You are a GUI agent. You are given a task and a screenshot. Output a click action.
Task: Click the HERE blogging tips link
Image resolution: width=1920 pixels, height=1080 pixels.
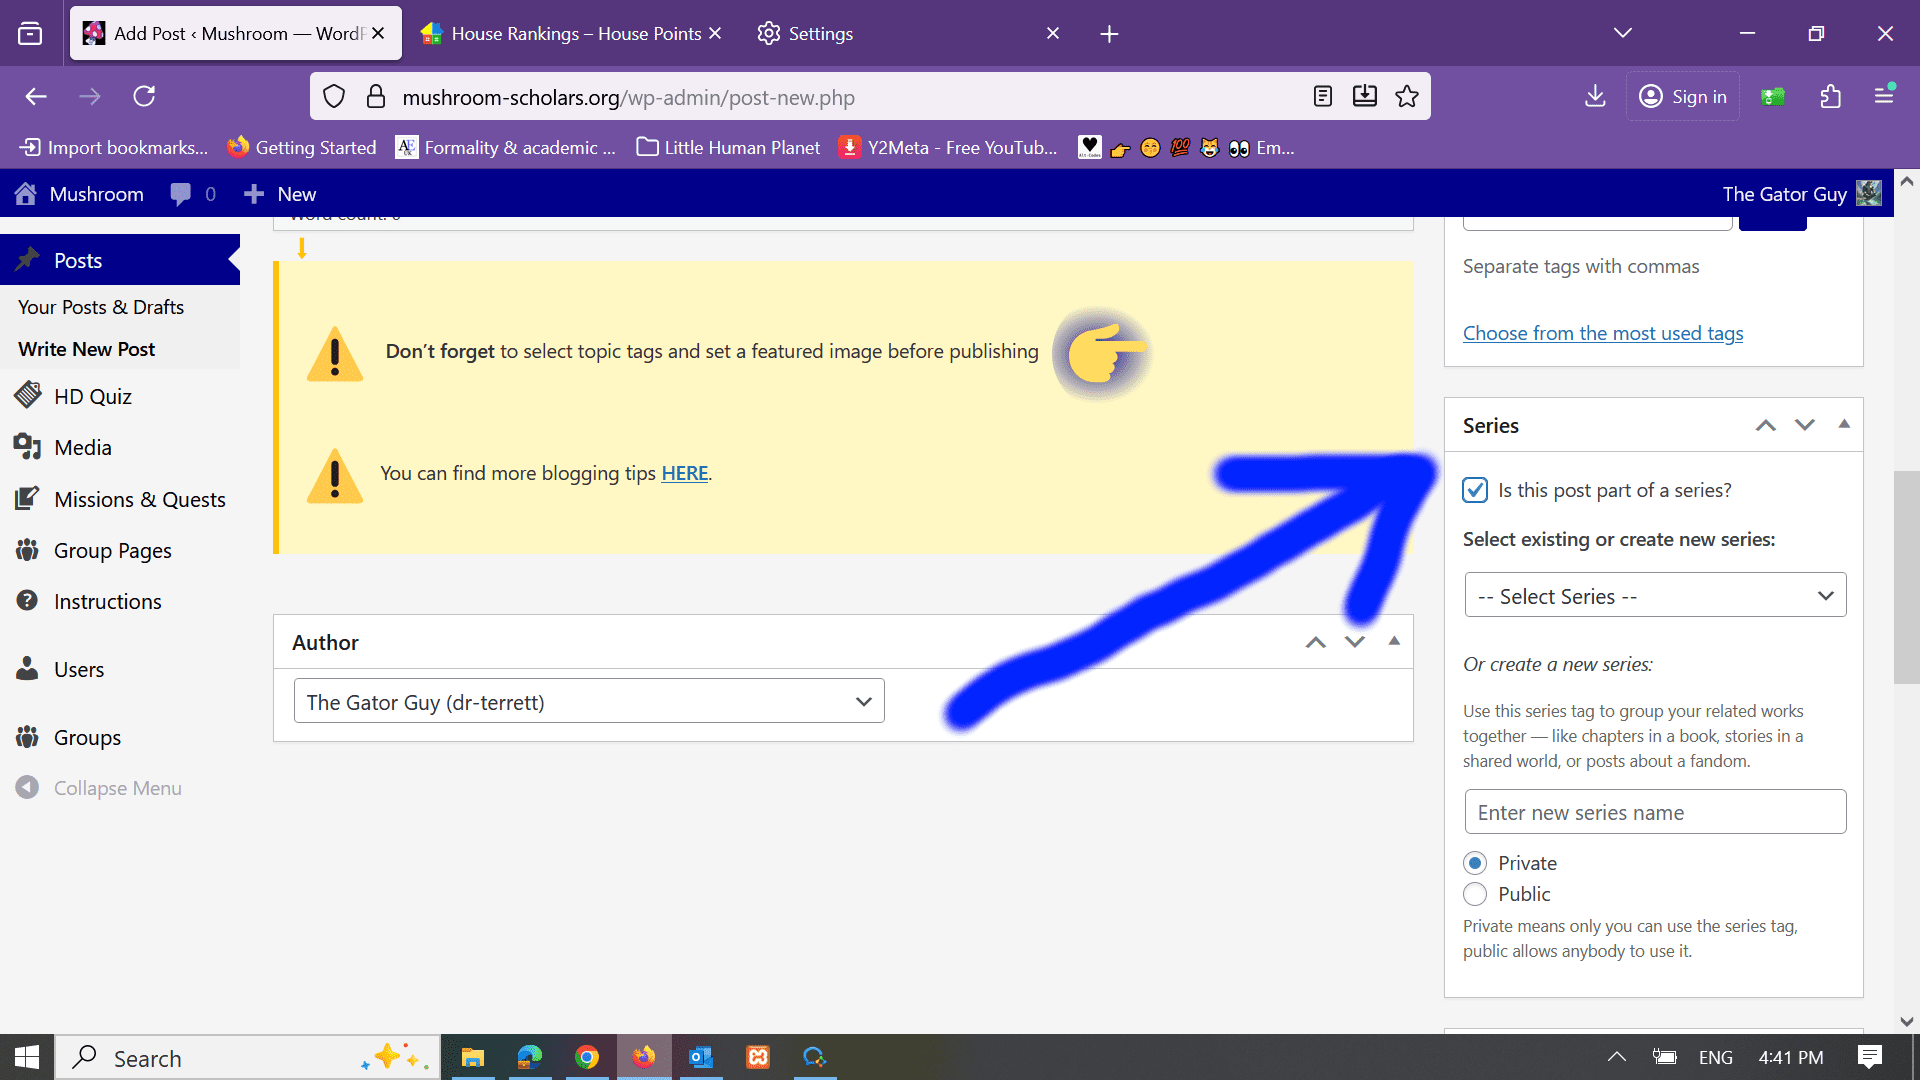click(684, 473)
